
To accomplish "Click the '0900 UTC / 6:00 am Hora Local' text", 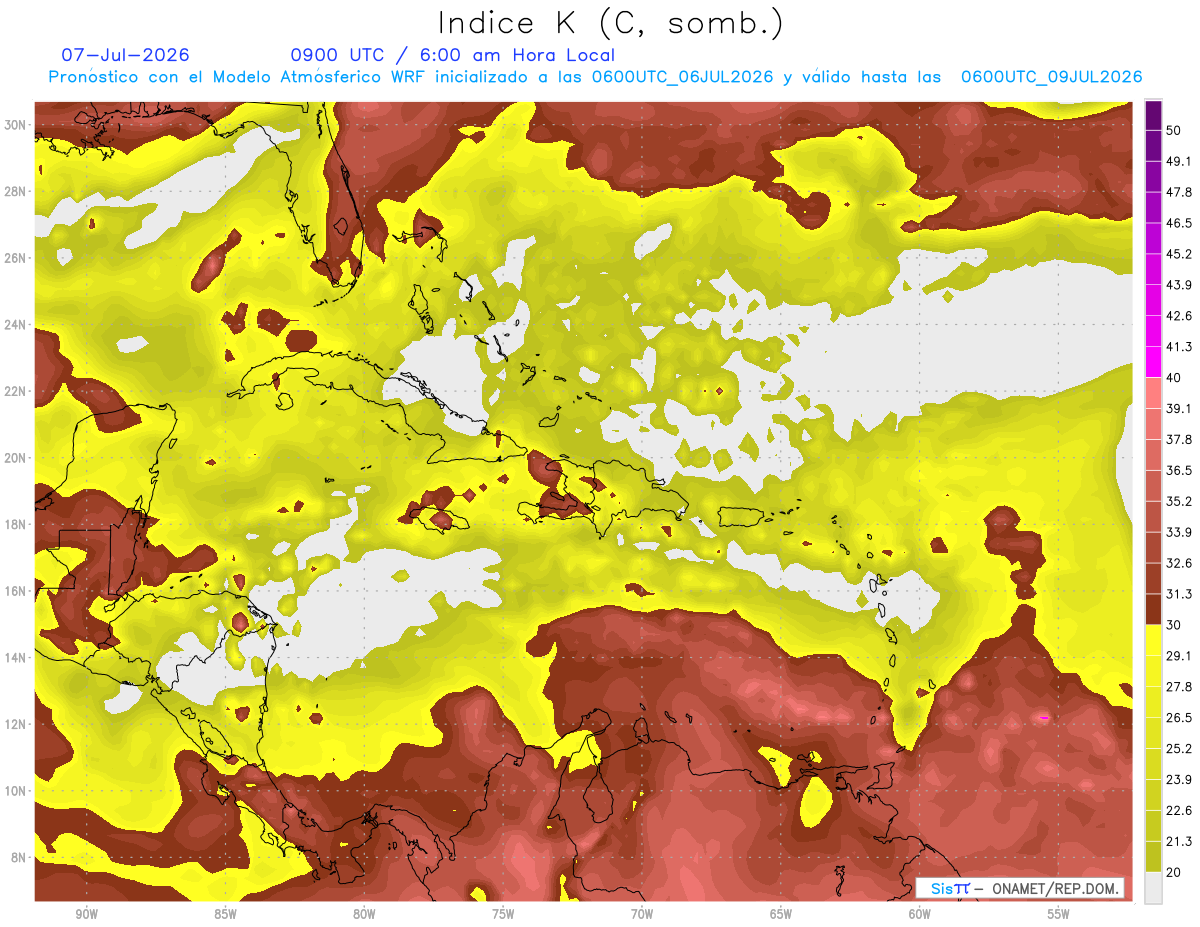I will [x=453, y=55].
